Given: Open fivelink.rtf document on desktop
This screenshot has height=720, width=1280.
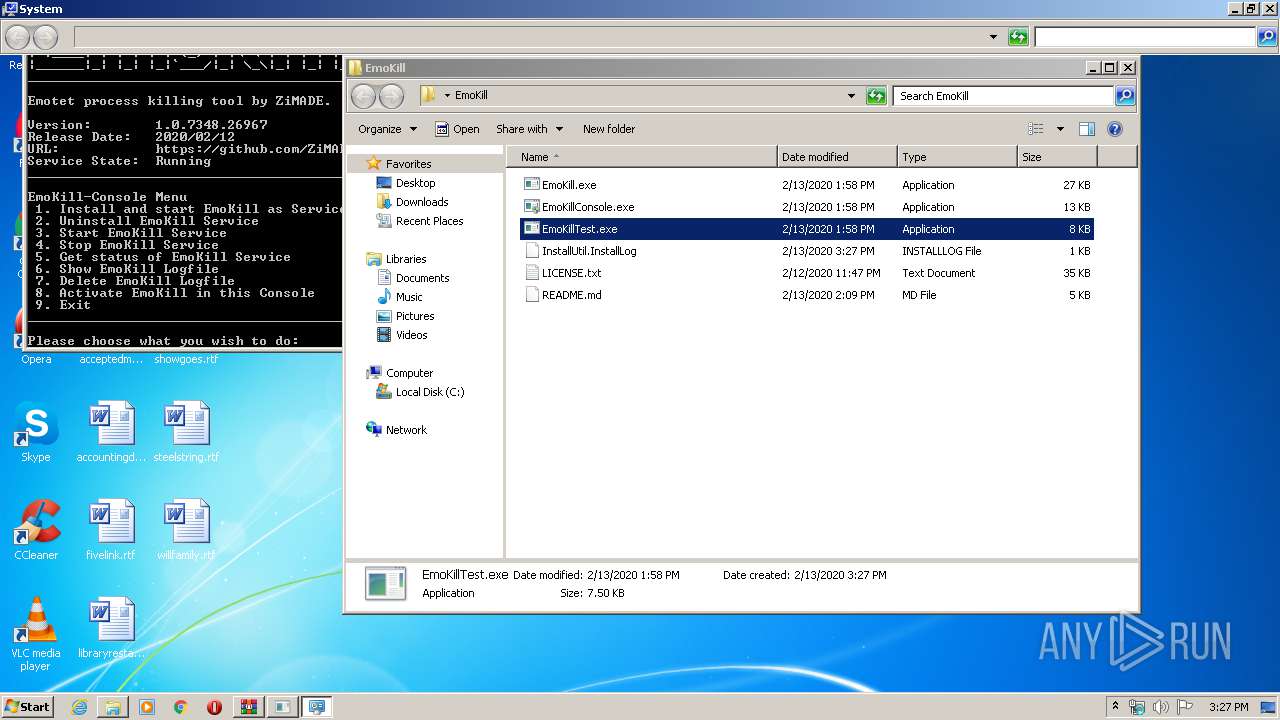Looking at the screenshot, I should coord(111,531).
